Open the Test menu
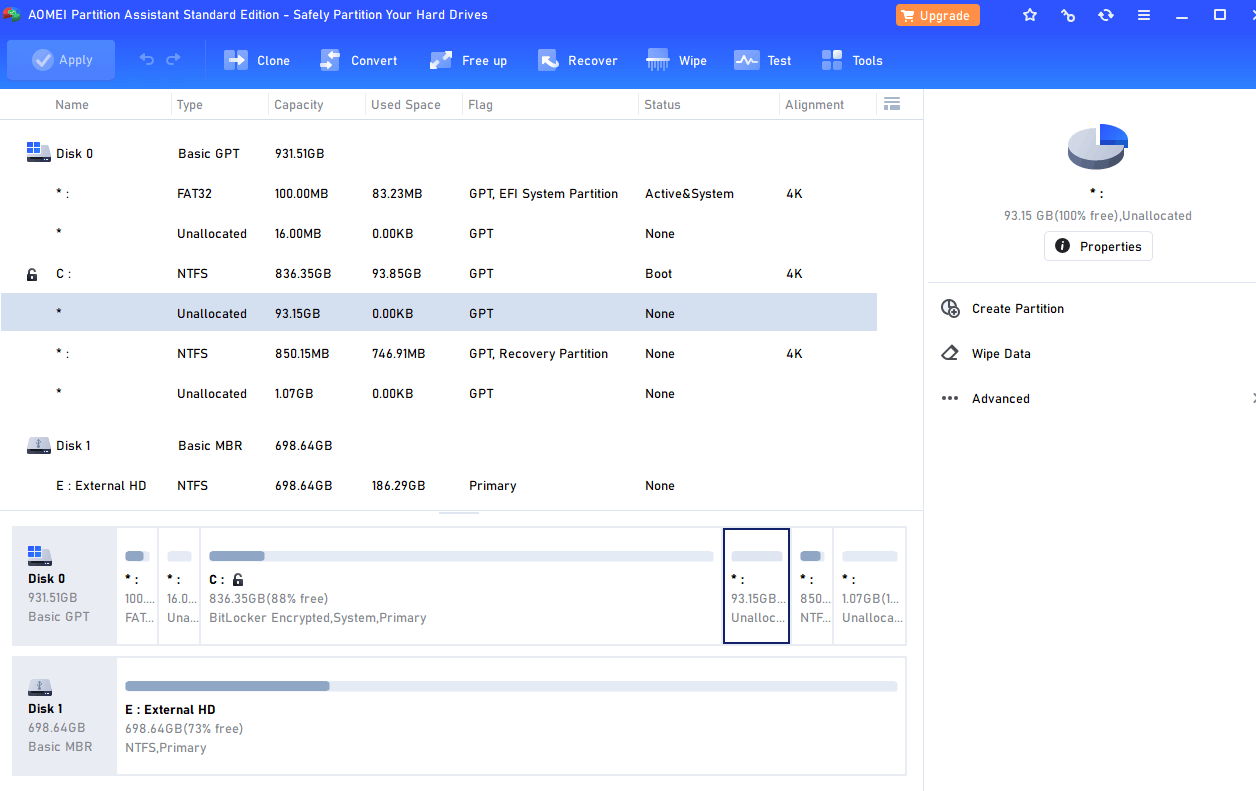 click(x=762, y=60)
